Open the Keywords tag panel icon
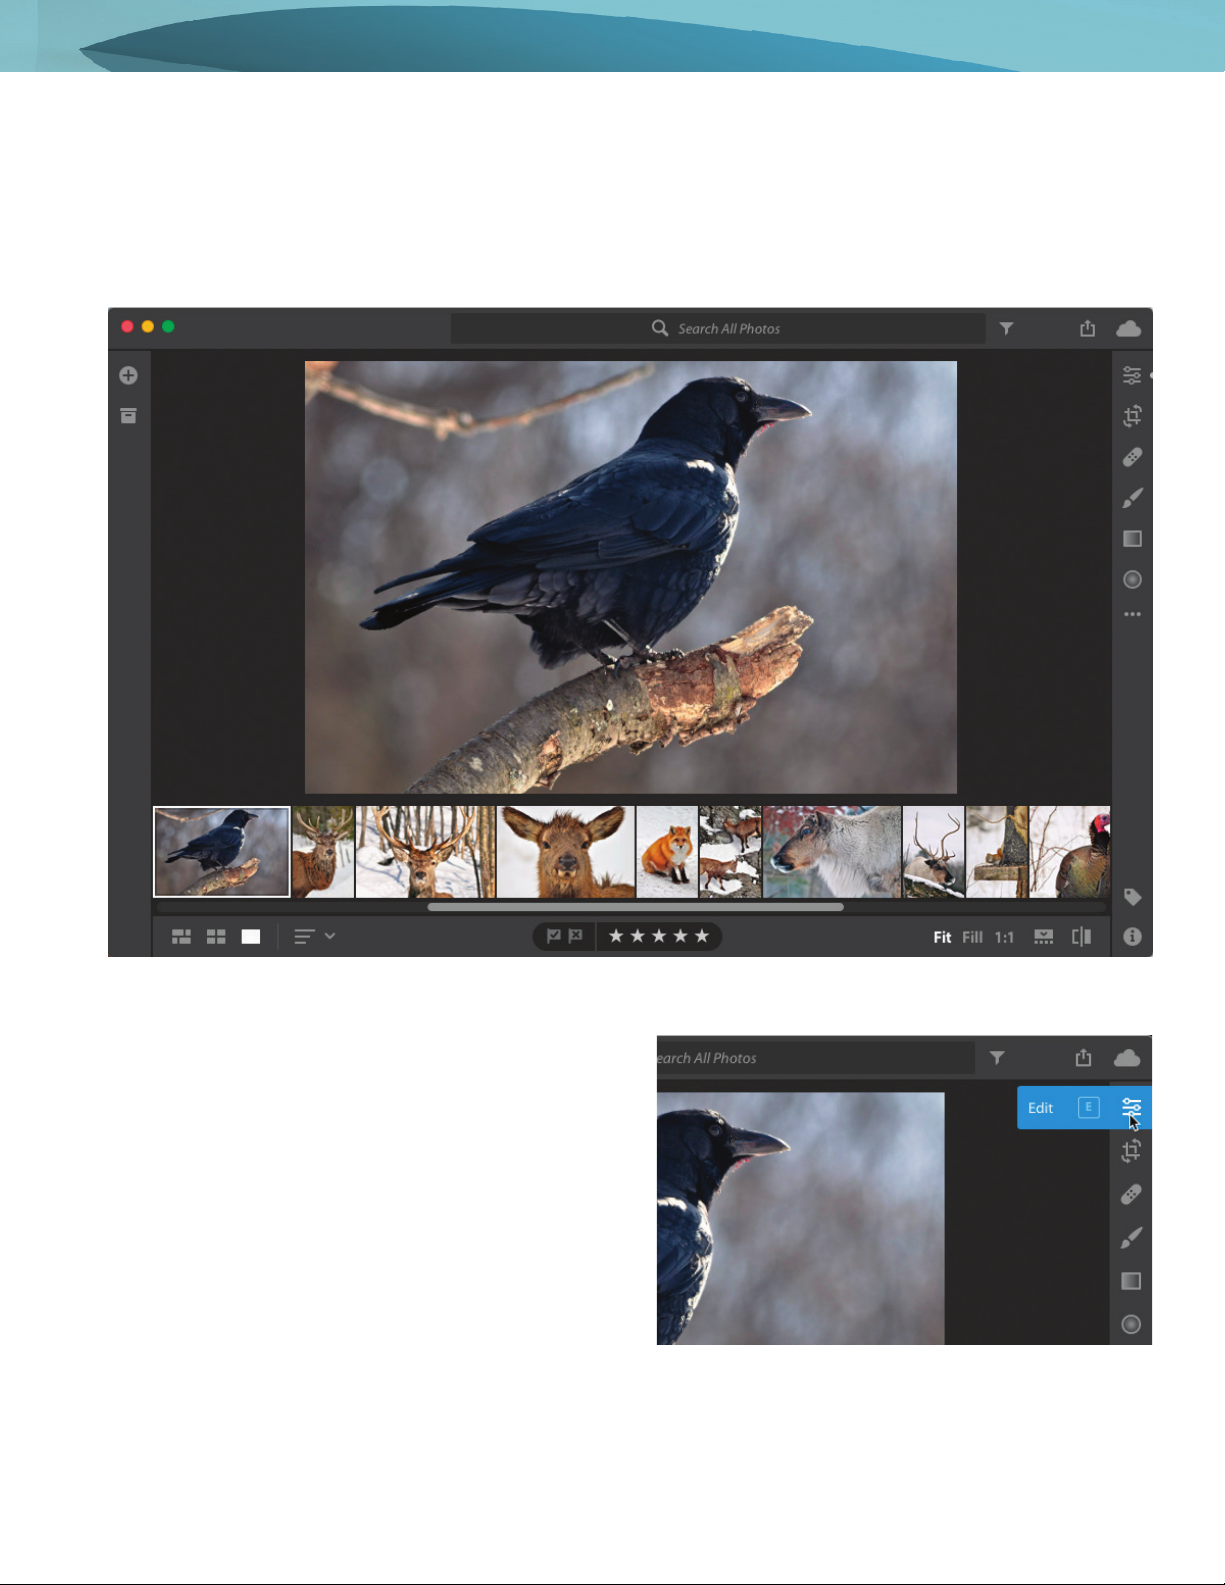Viewport: 1225px width, 1585px height. 1132,897
